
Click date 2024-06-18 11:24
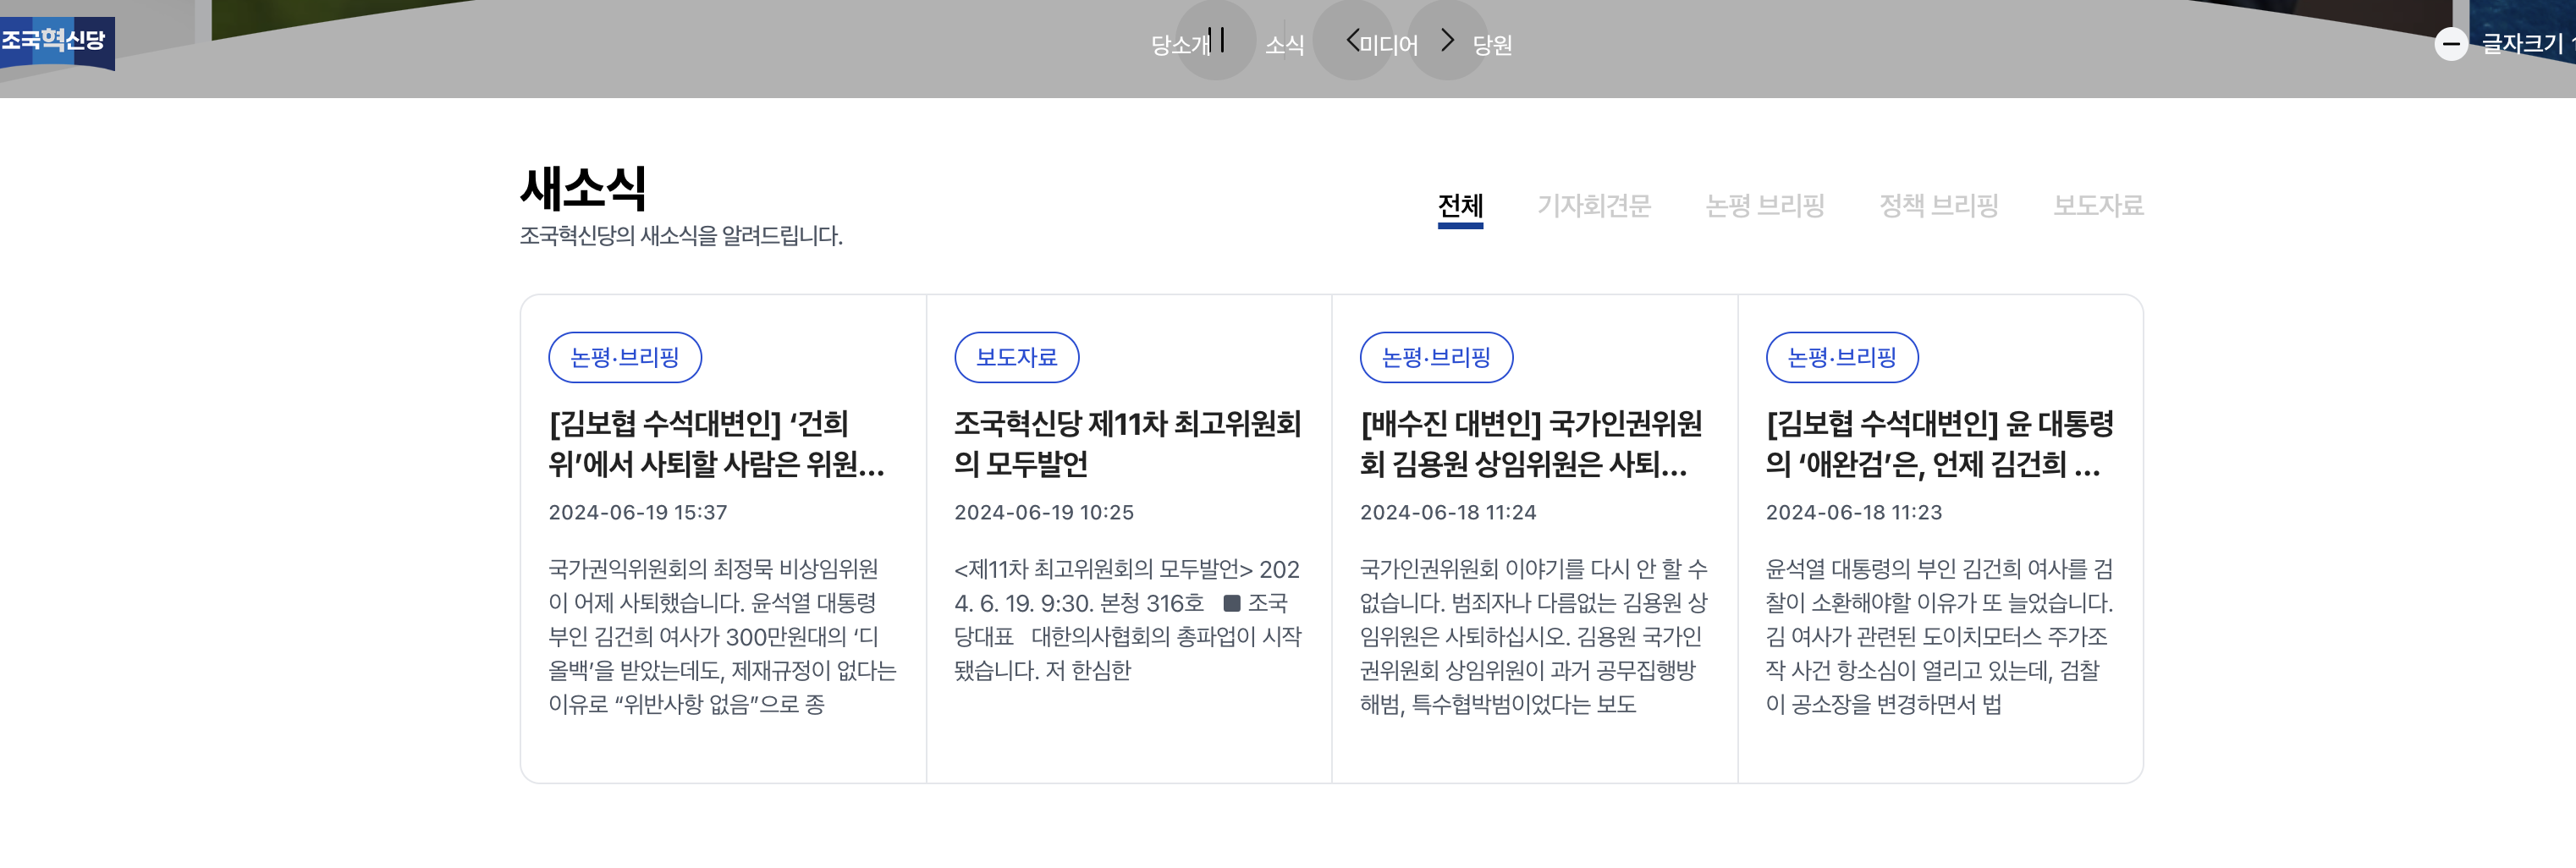point(1448,513)
